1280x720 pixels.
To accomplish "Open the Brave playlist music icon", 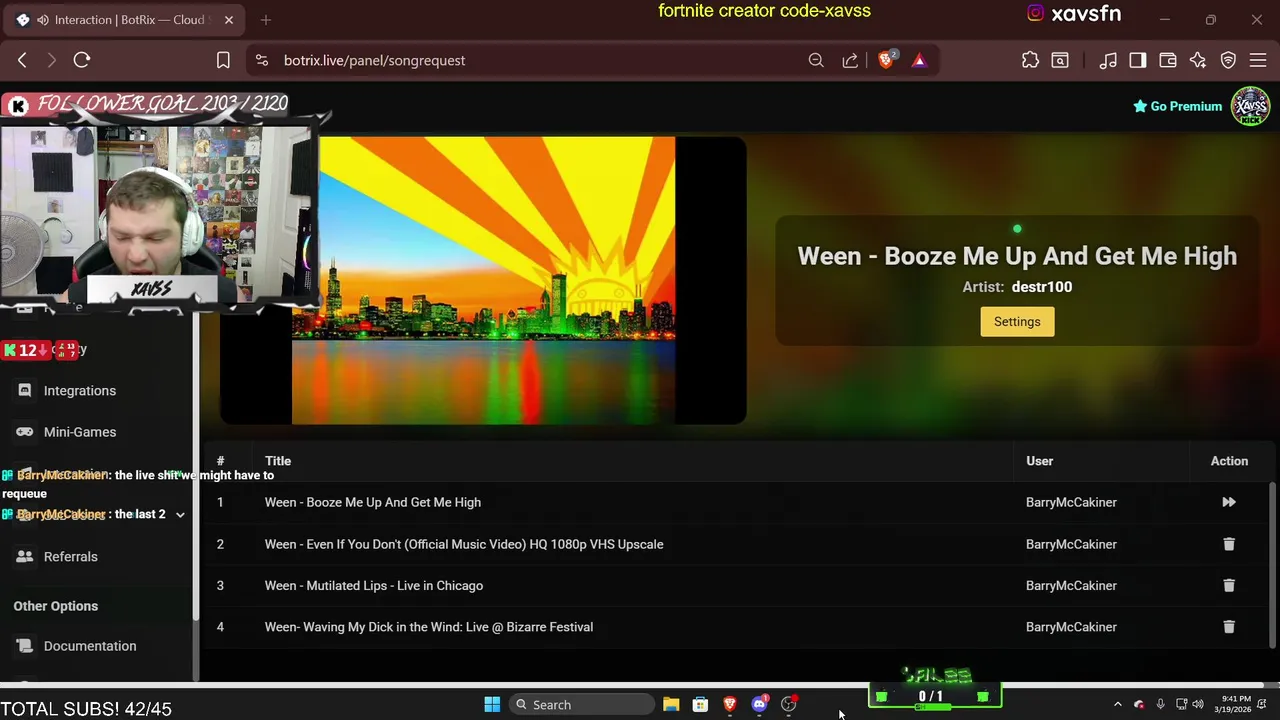I will (1108, 60).
